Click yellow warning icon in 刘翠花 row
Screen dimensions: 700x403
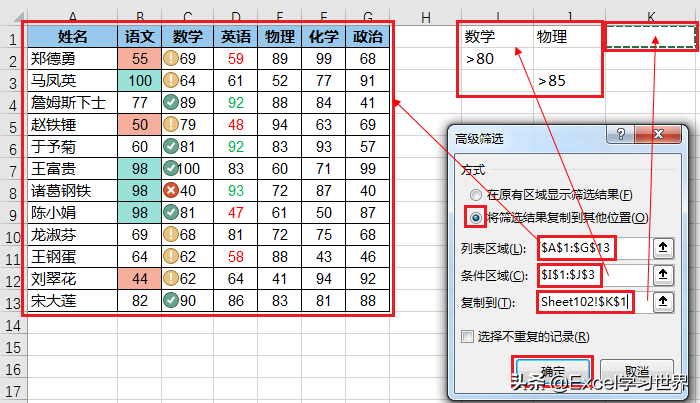pos(171,278)
